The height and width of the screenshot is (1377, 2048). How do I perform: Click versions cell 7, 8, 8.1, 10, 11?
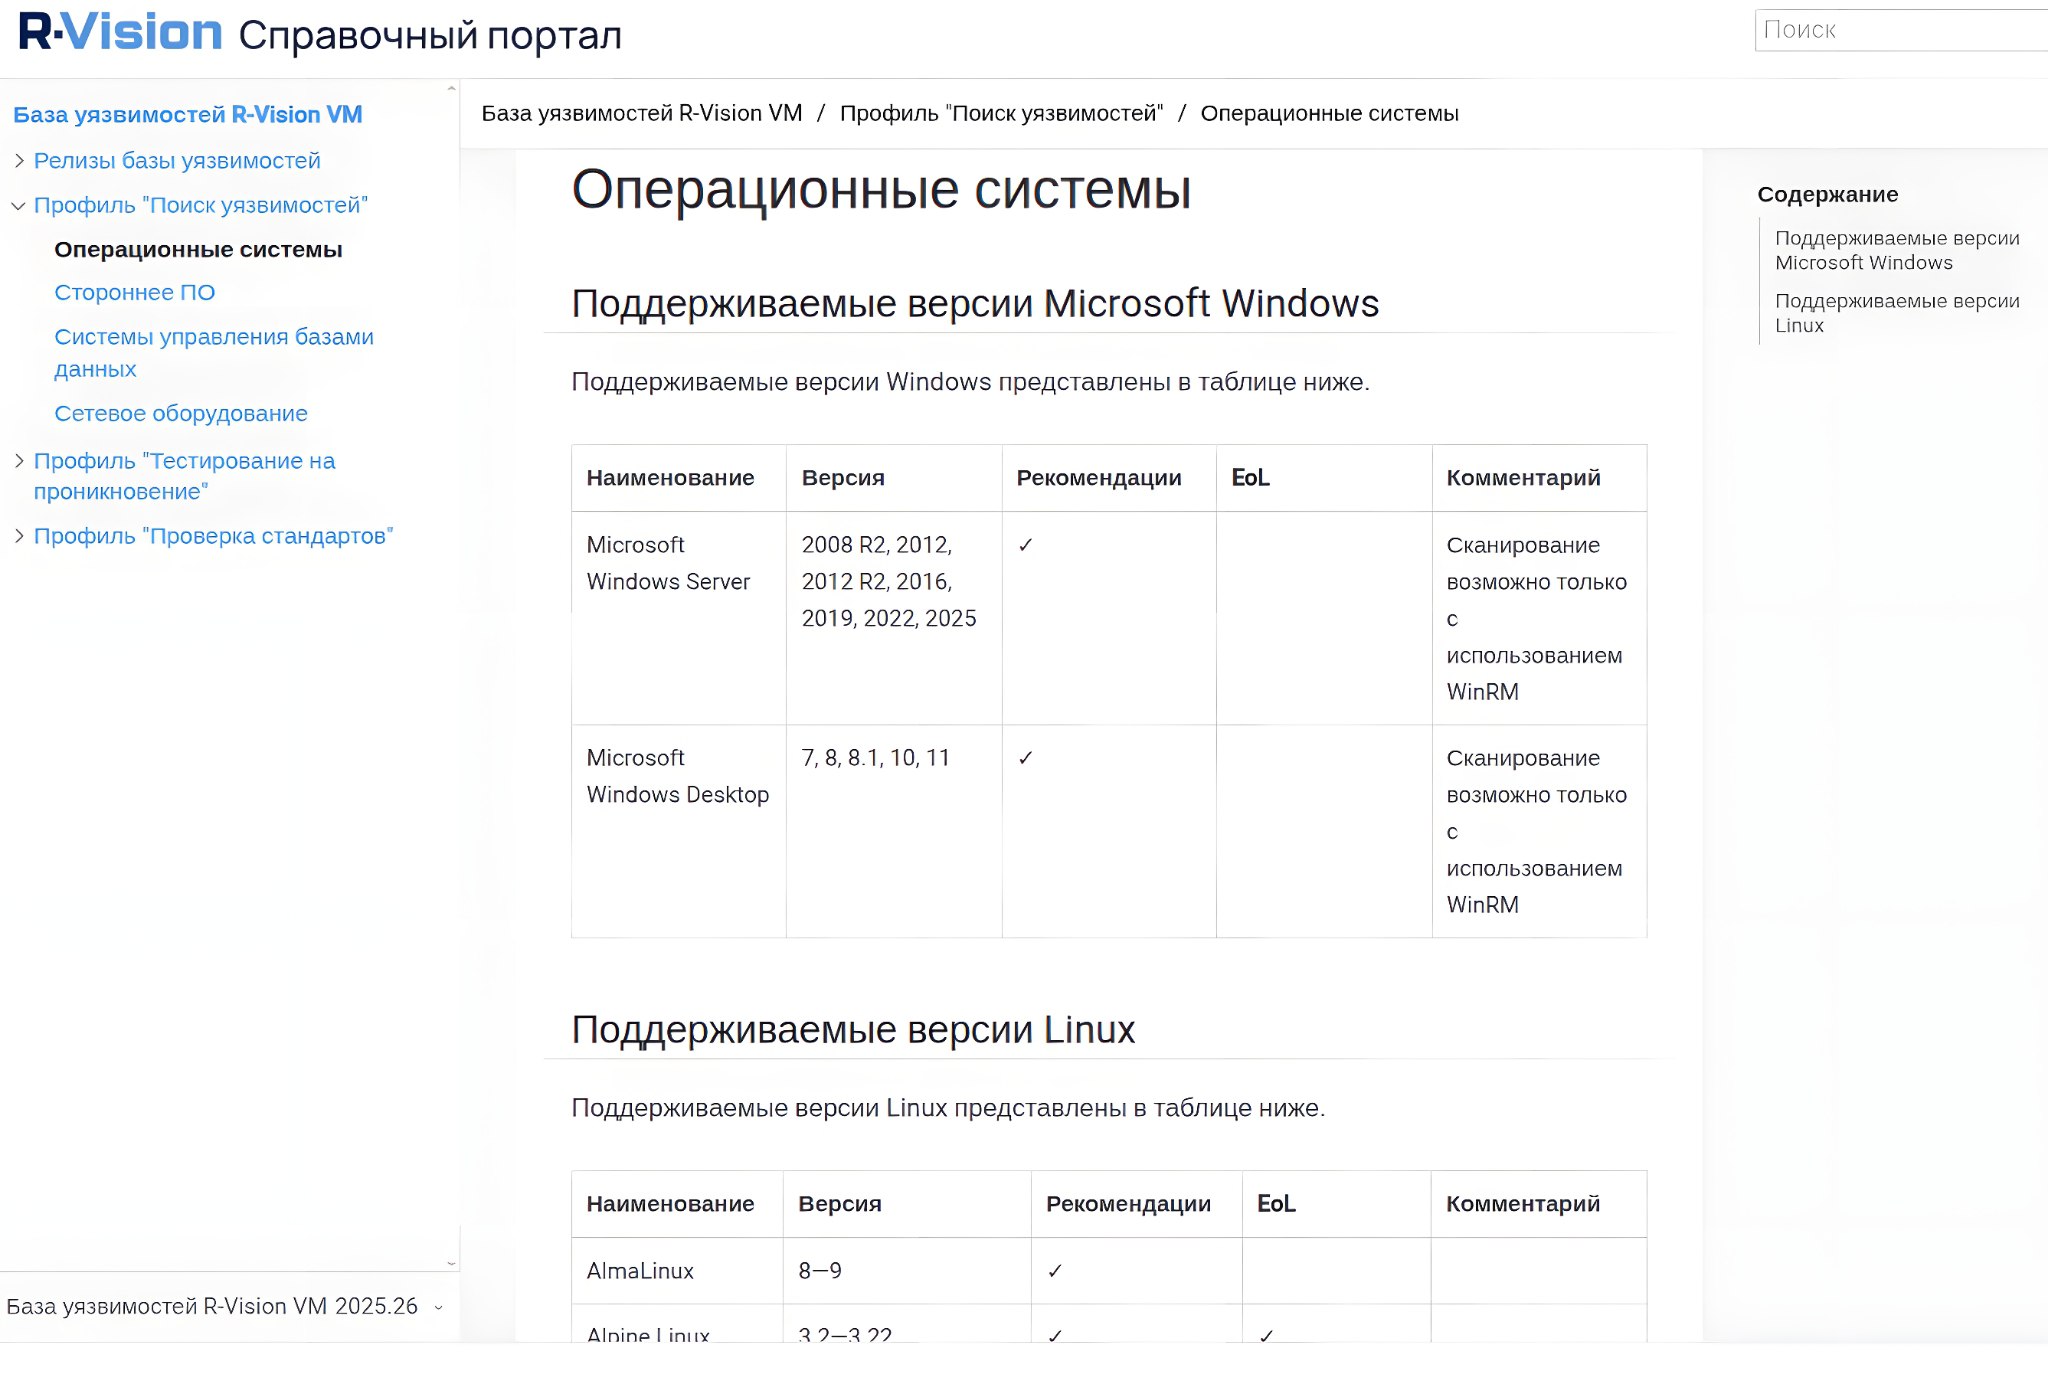[x=894, y=831]
